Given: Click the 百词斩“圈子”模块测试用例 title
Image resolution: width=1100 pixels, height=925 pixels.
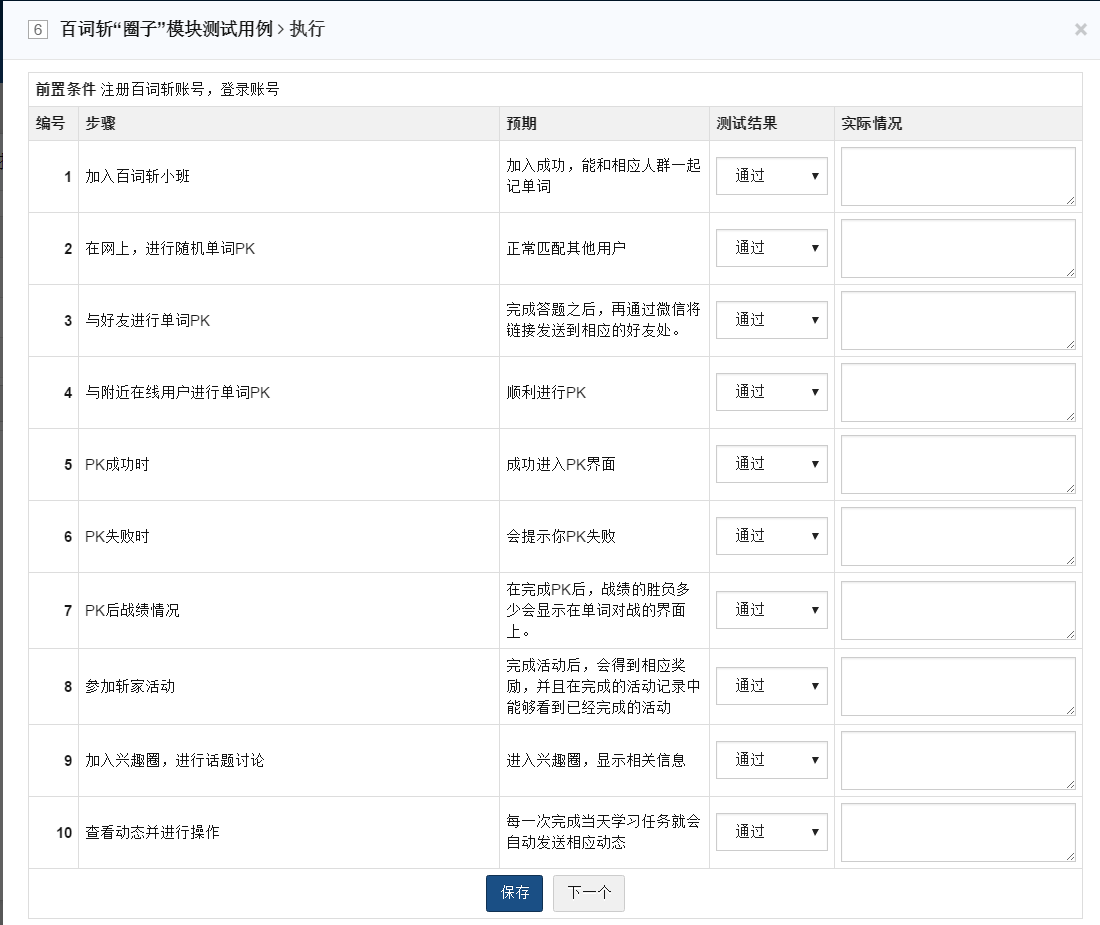Looking at the screenshot, I should (x=166, y=30).
